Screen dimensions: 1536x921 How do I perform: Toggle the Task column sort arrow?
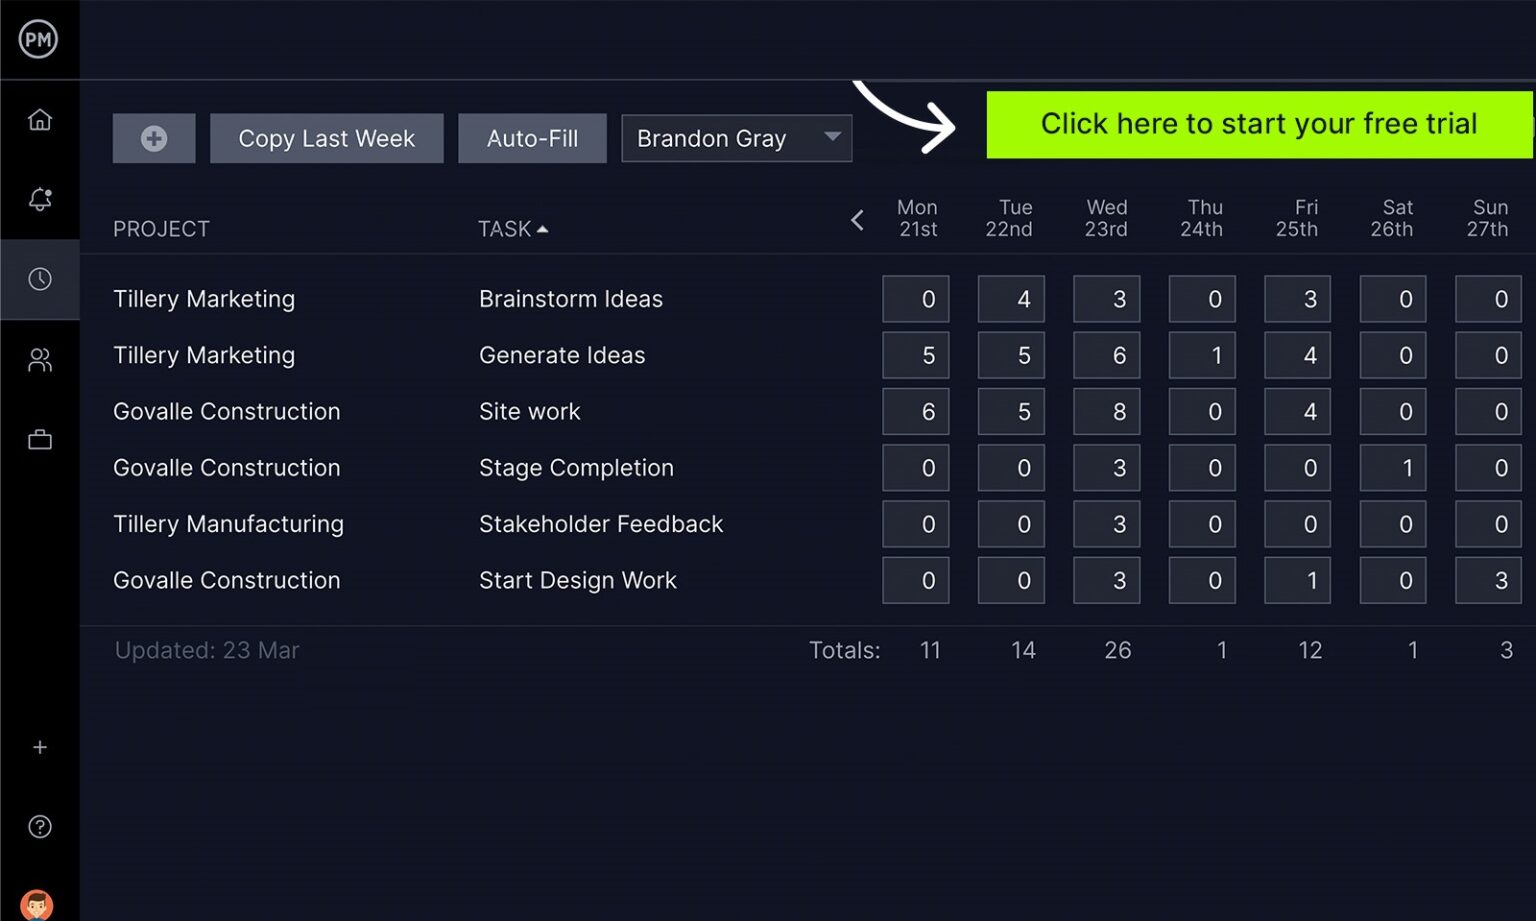(x=543, y=228)
